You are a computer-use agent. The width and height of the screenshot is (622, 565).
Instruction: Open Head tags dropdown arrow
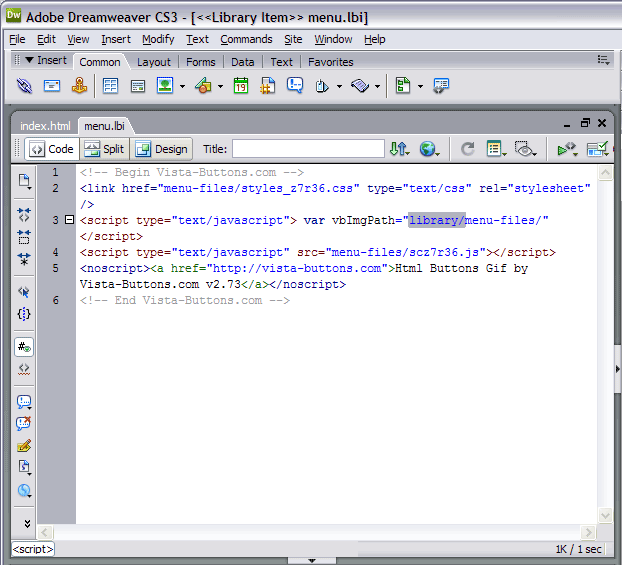click(x=340, y=86)
